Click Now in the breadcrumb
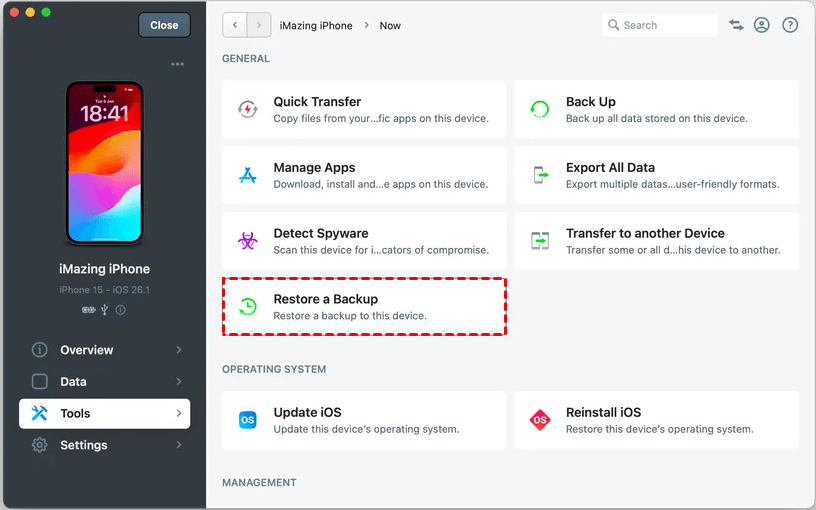The image size is (816, 510). (x=390, y=26)
